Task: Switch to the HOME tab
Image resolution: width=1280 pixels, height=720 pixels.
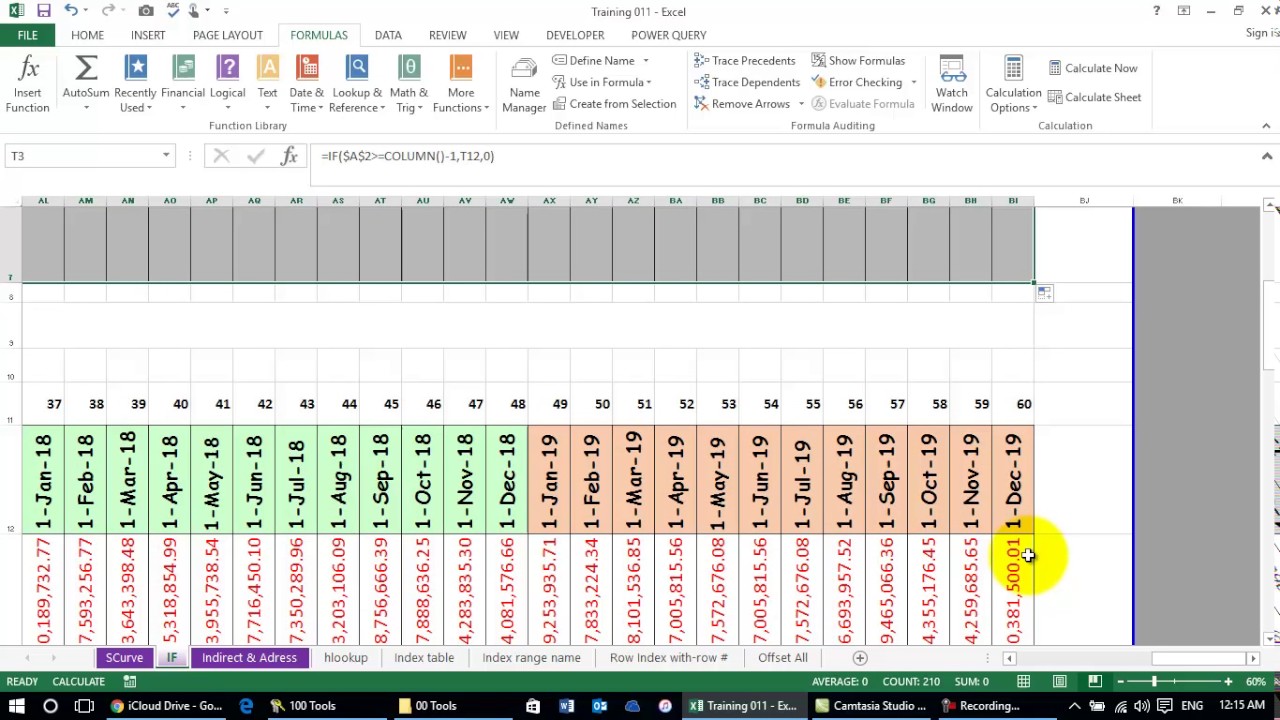Action: [x=87, y=35]
